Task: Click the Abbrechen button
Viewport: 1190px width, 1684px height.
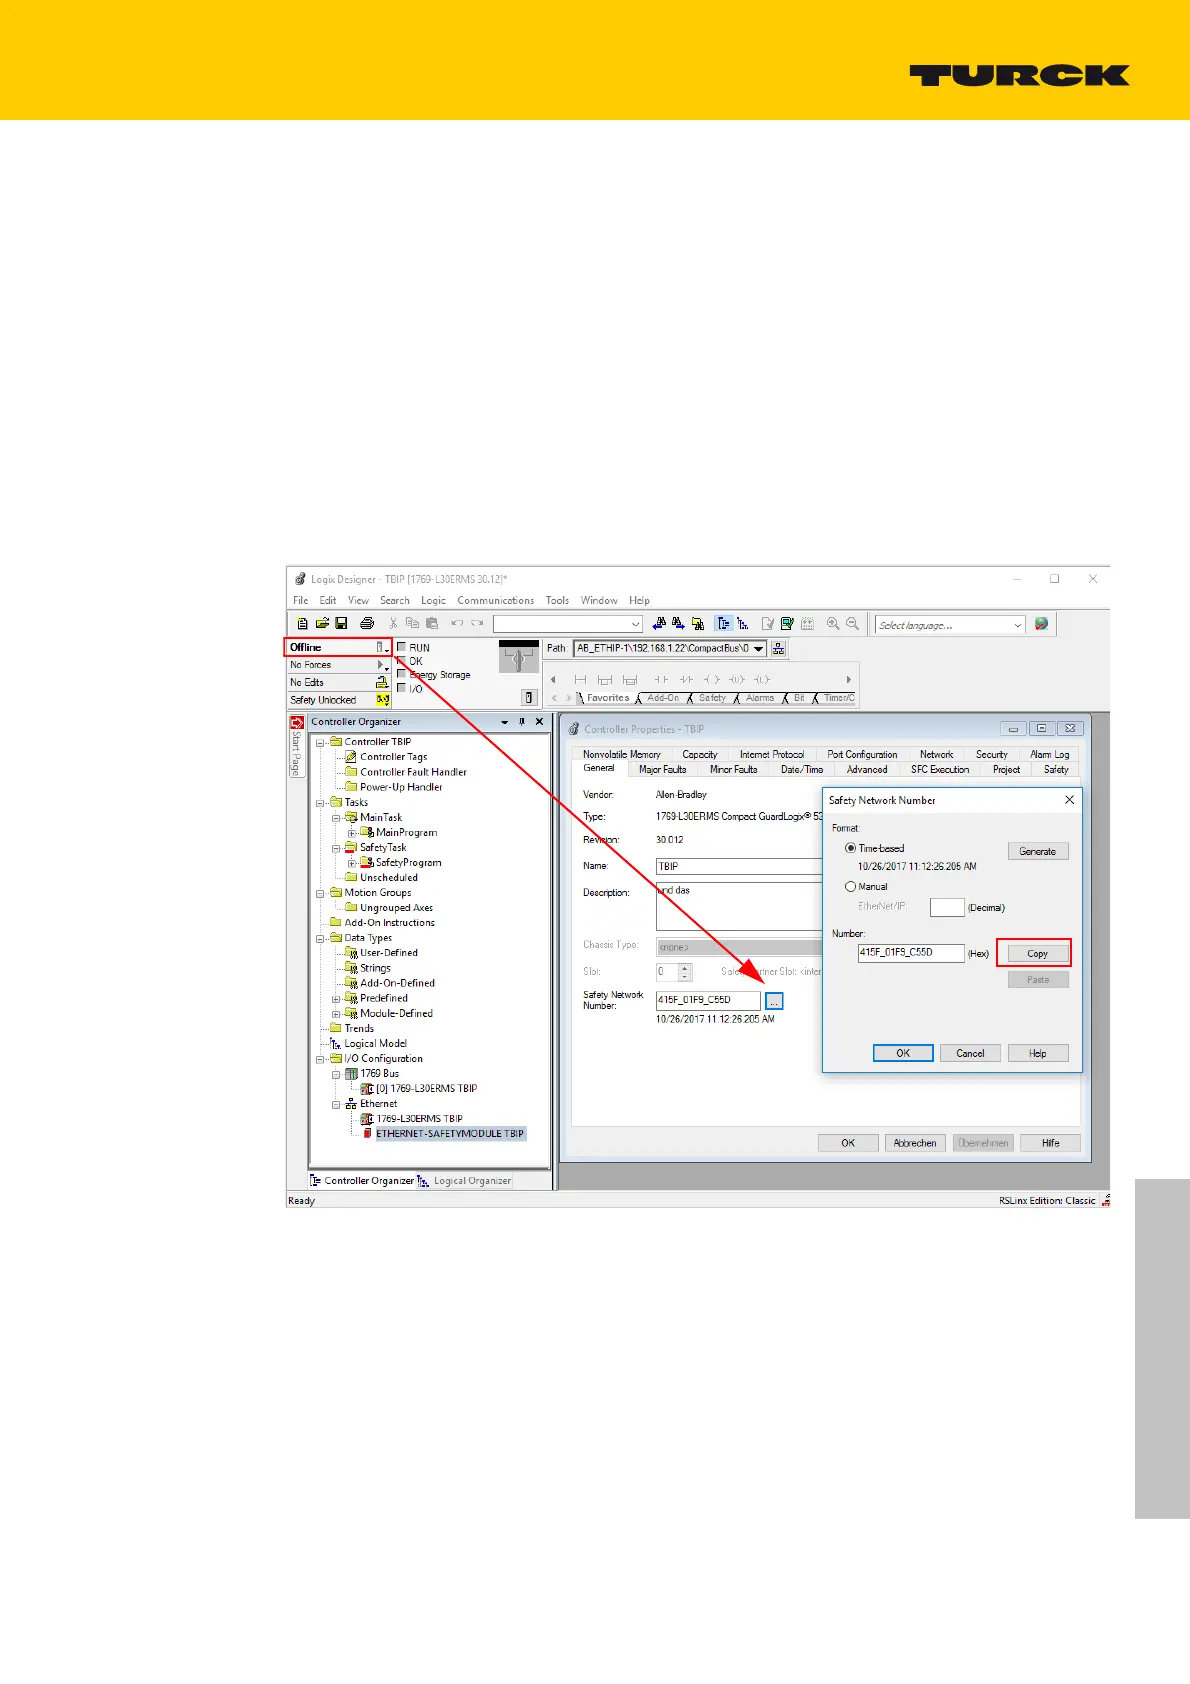Action: click(915, 1143)
